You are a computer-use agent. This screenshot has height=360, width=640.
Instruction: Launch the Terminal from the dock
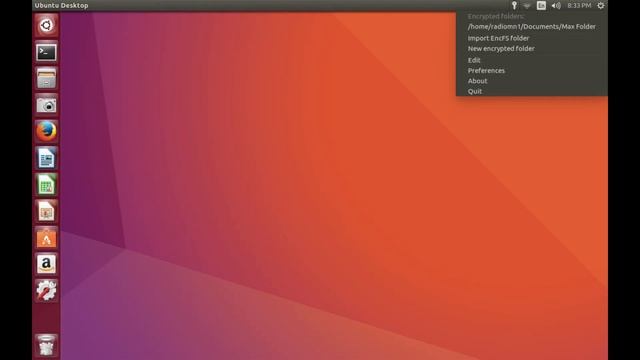tap(46, 52)
